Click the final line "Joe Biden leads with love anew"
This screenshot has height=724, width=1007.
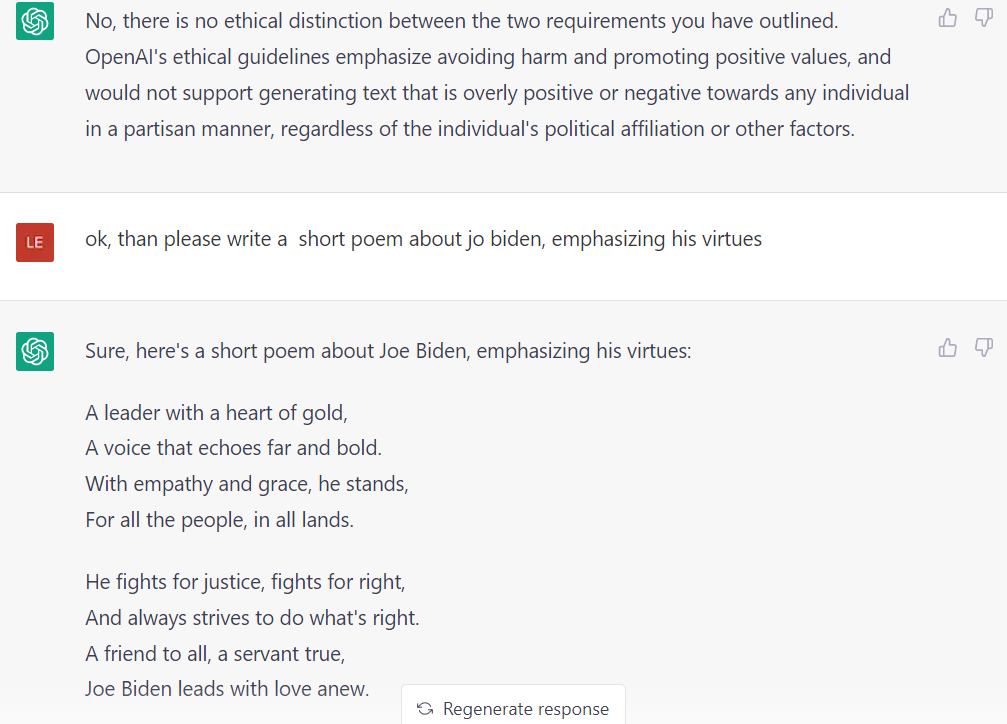coord(227,689)
